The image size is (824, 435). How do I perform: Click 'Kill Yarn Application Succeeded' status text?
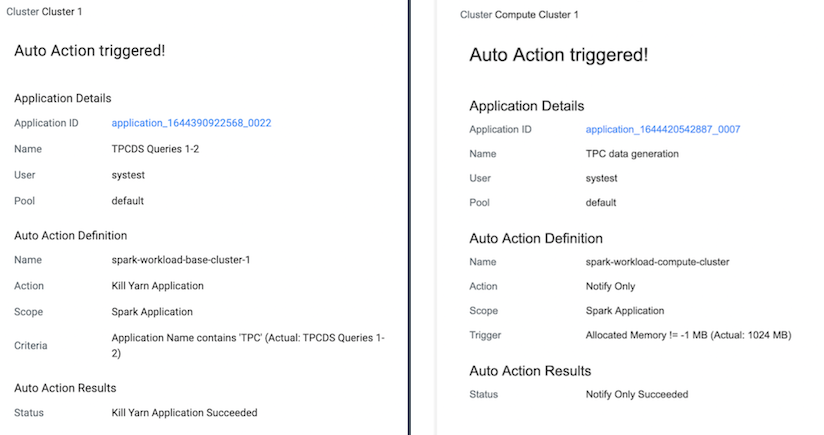click(184, 412)
